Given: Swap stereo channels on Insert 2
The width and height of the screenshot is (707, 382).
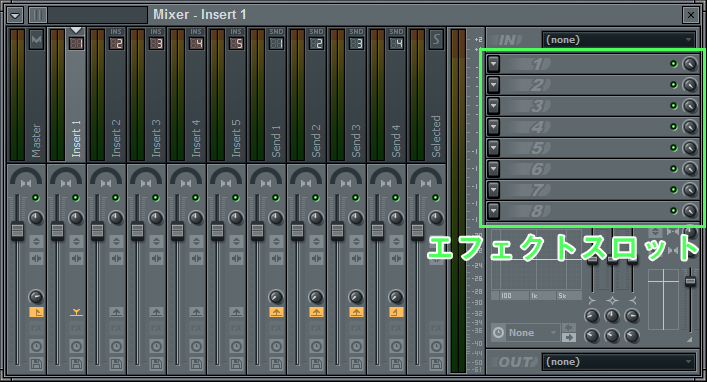Looking at the screenshot, I should tap(116, 259).
